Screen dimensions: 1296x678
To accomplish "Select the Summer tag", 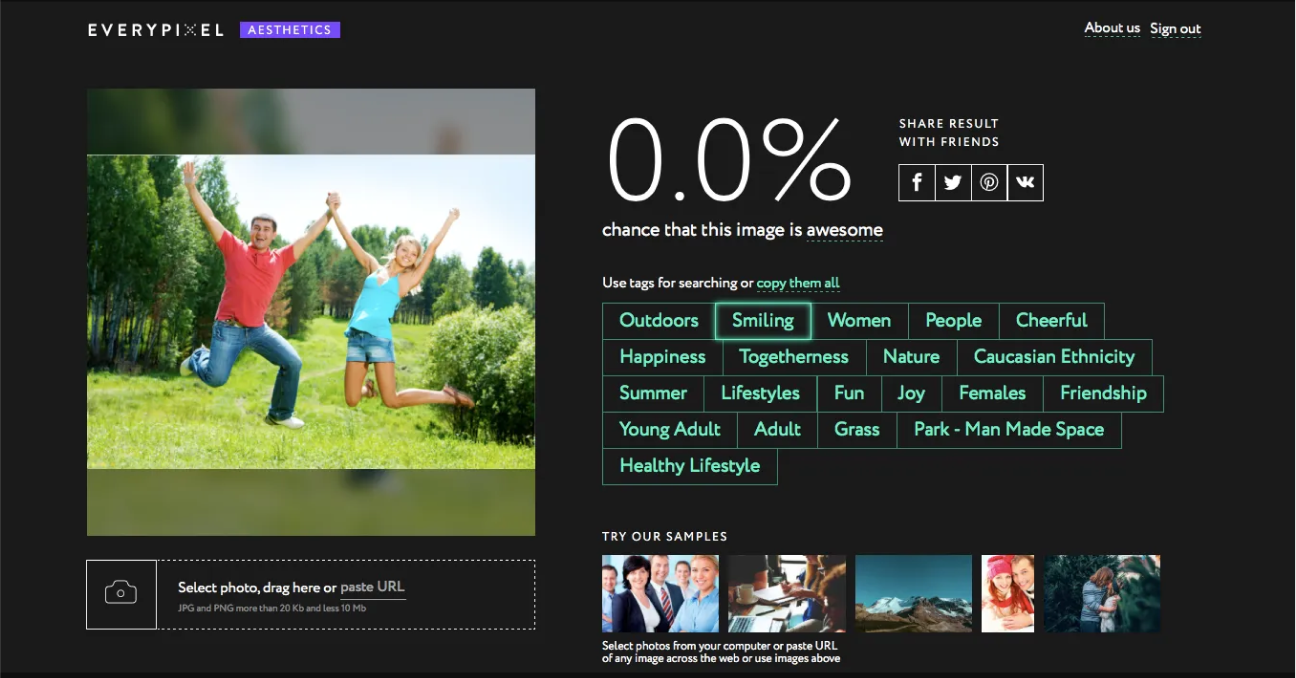I will pos(653,393).
